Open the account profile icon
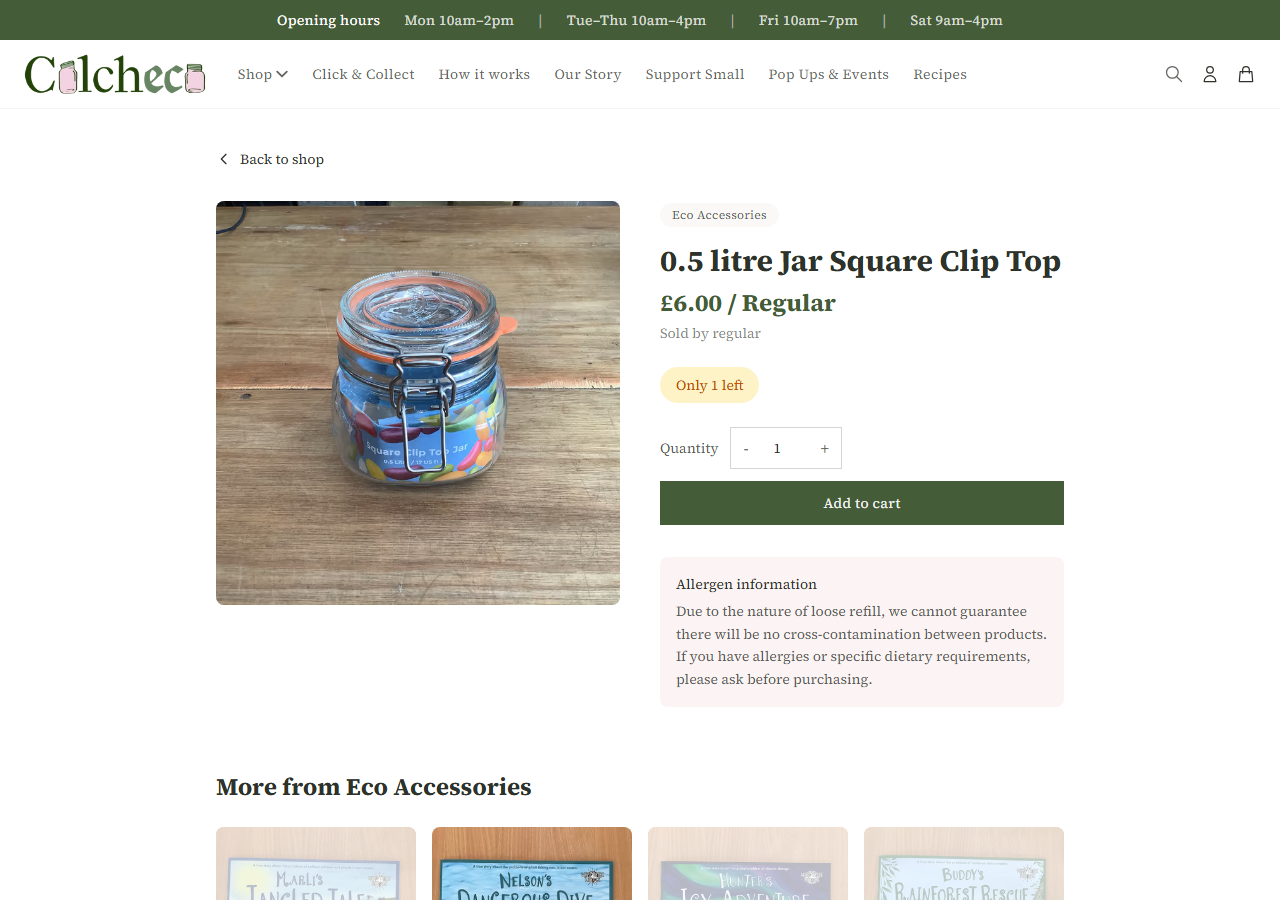This screenshot has height=900, width=1280. tap(1210, 74)
